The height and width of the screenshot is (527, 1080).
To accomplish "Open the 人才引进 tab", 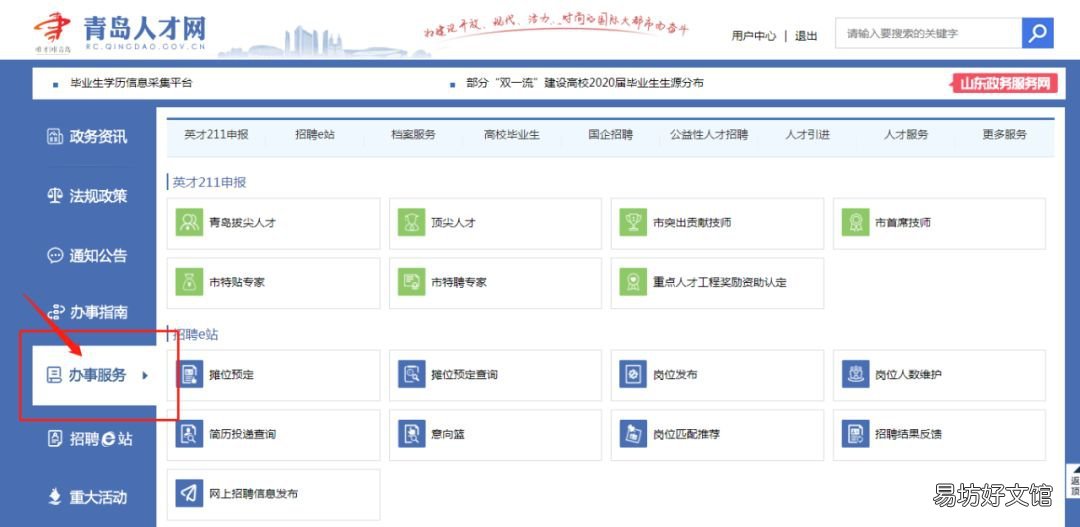I will pos(807,134).
